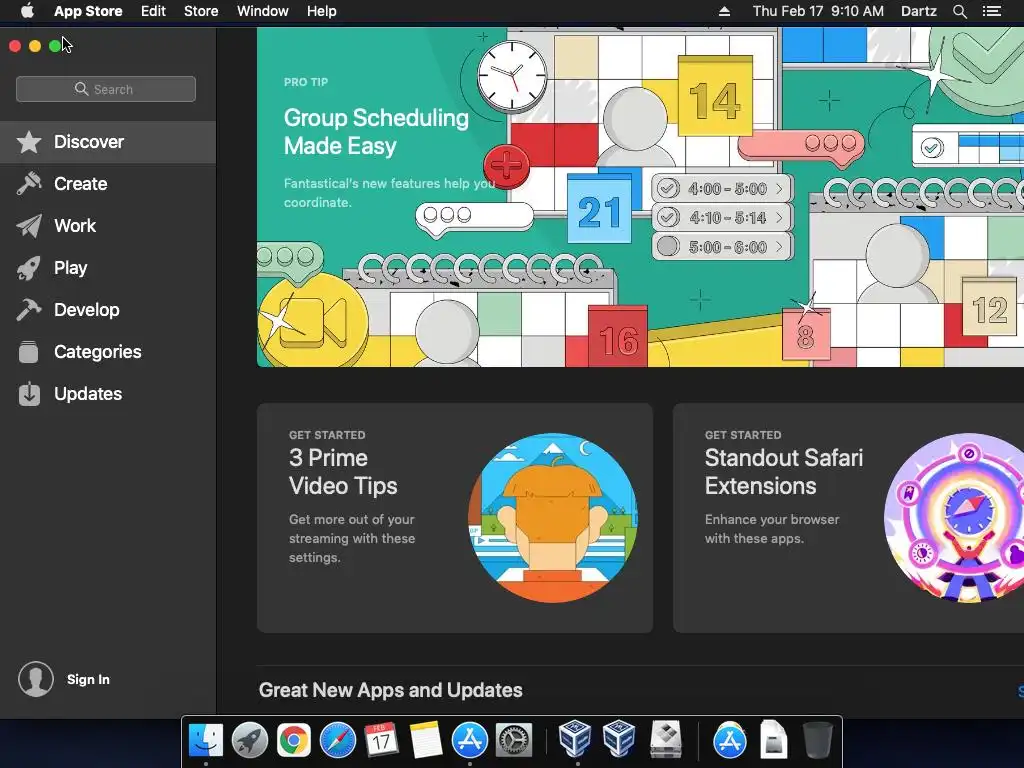Click the date and time in menu bar

818,11
